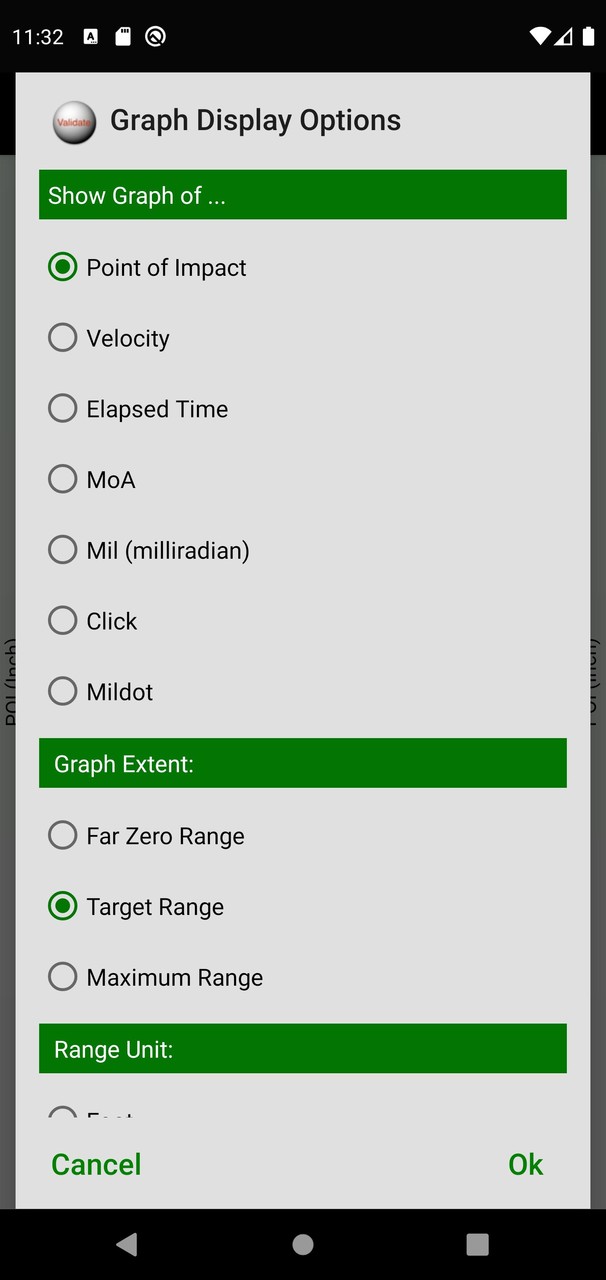Tap the Wi-Fi status icon
606x1280 pixels.
[540, 36]
